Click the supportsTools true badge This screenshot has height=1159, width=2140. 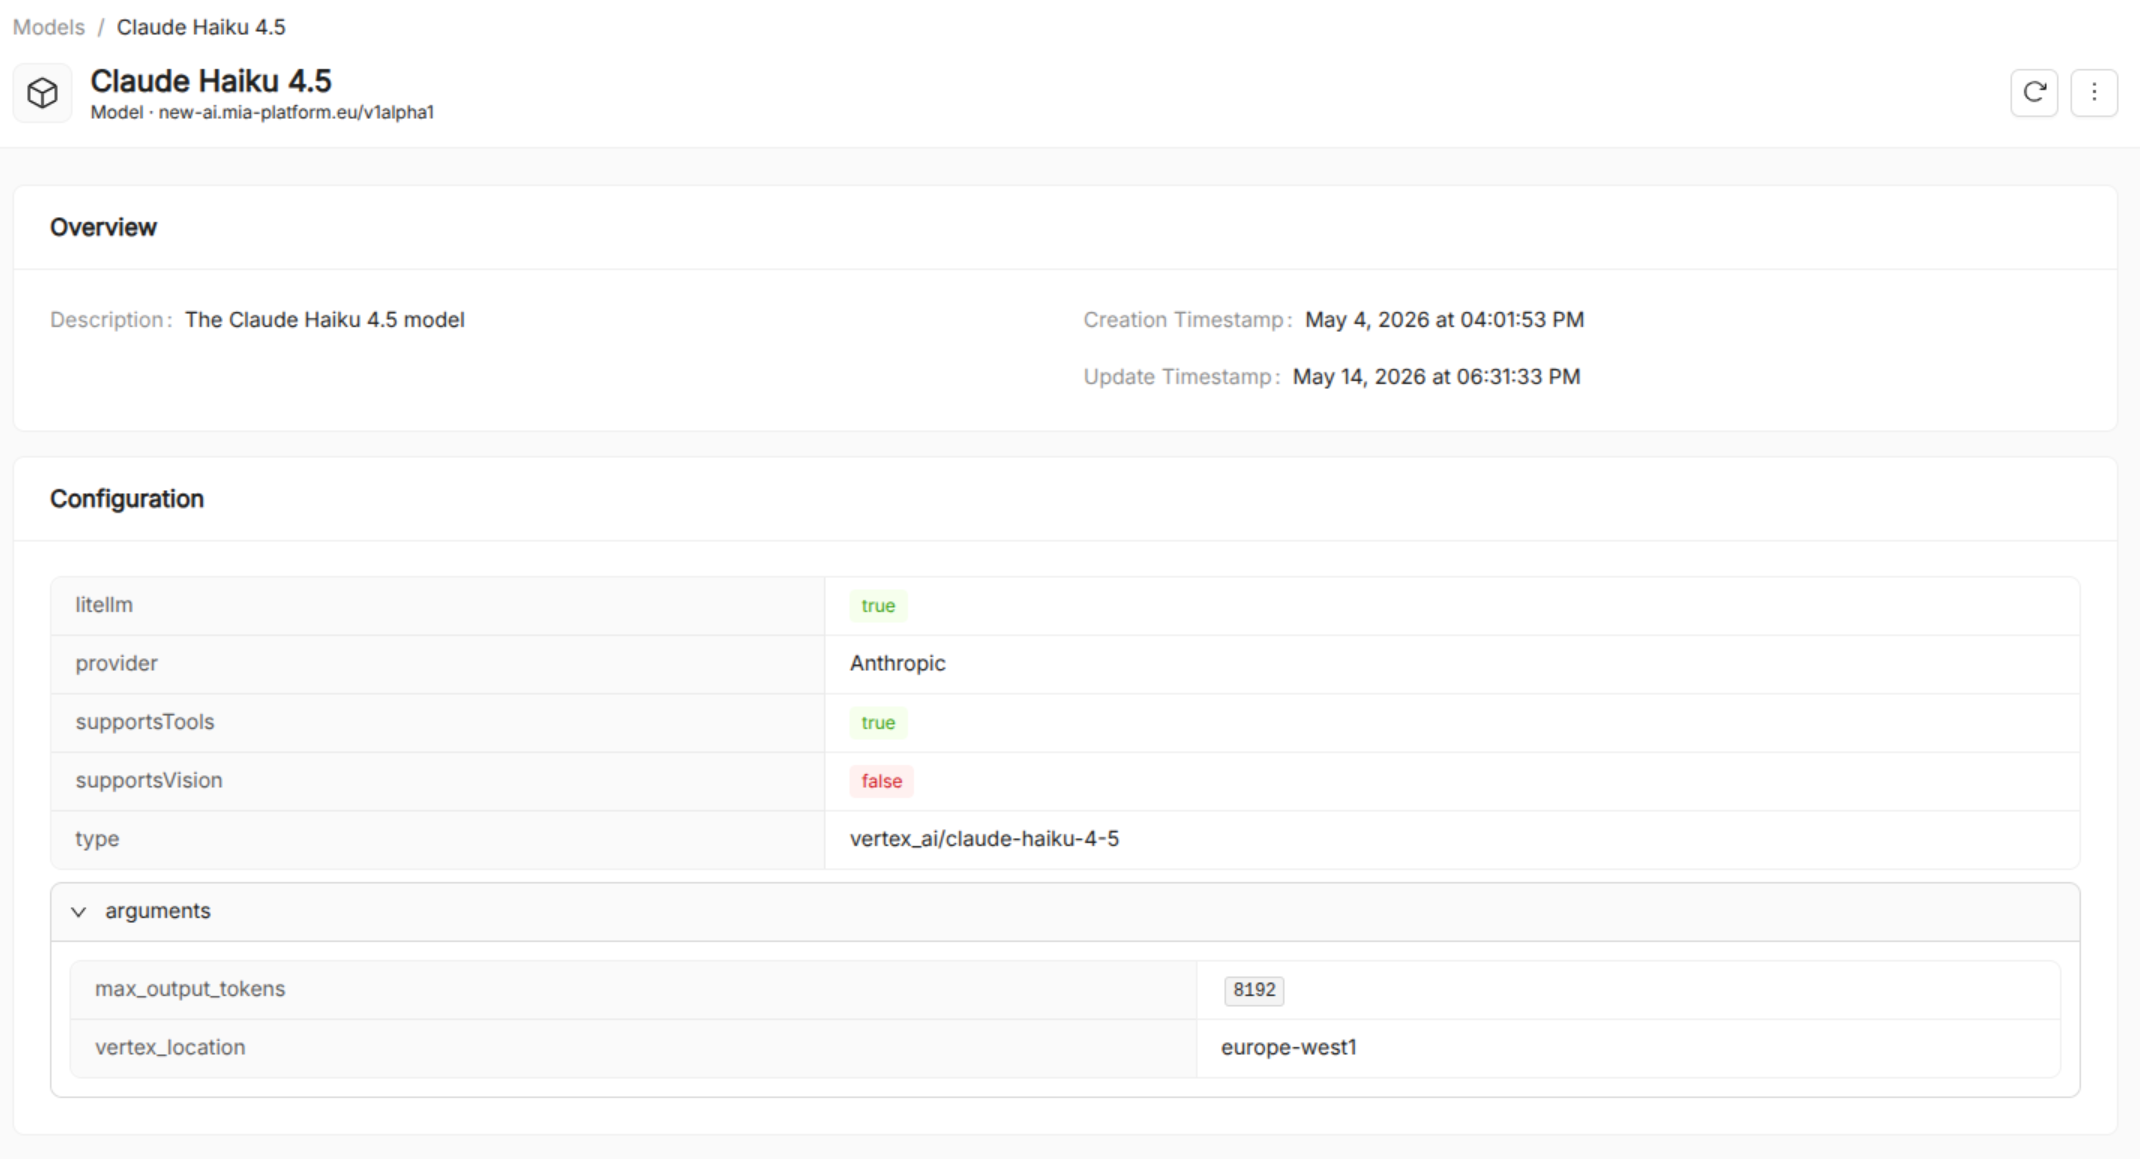[x=878, y=723]
